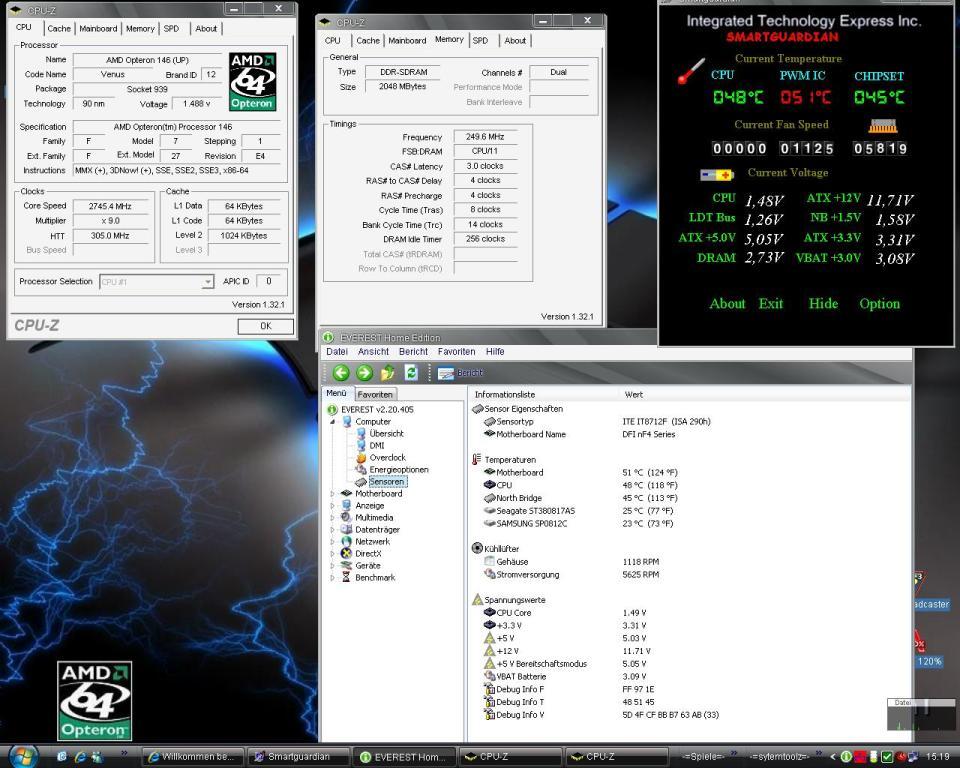Screen dimensions: 960x768
Task: Open SPD tab in second CPU-Z window
Action: (x=480, y=40)
